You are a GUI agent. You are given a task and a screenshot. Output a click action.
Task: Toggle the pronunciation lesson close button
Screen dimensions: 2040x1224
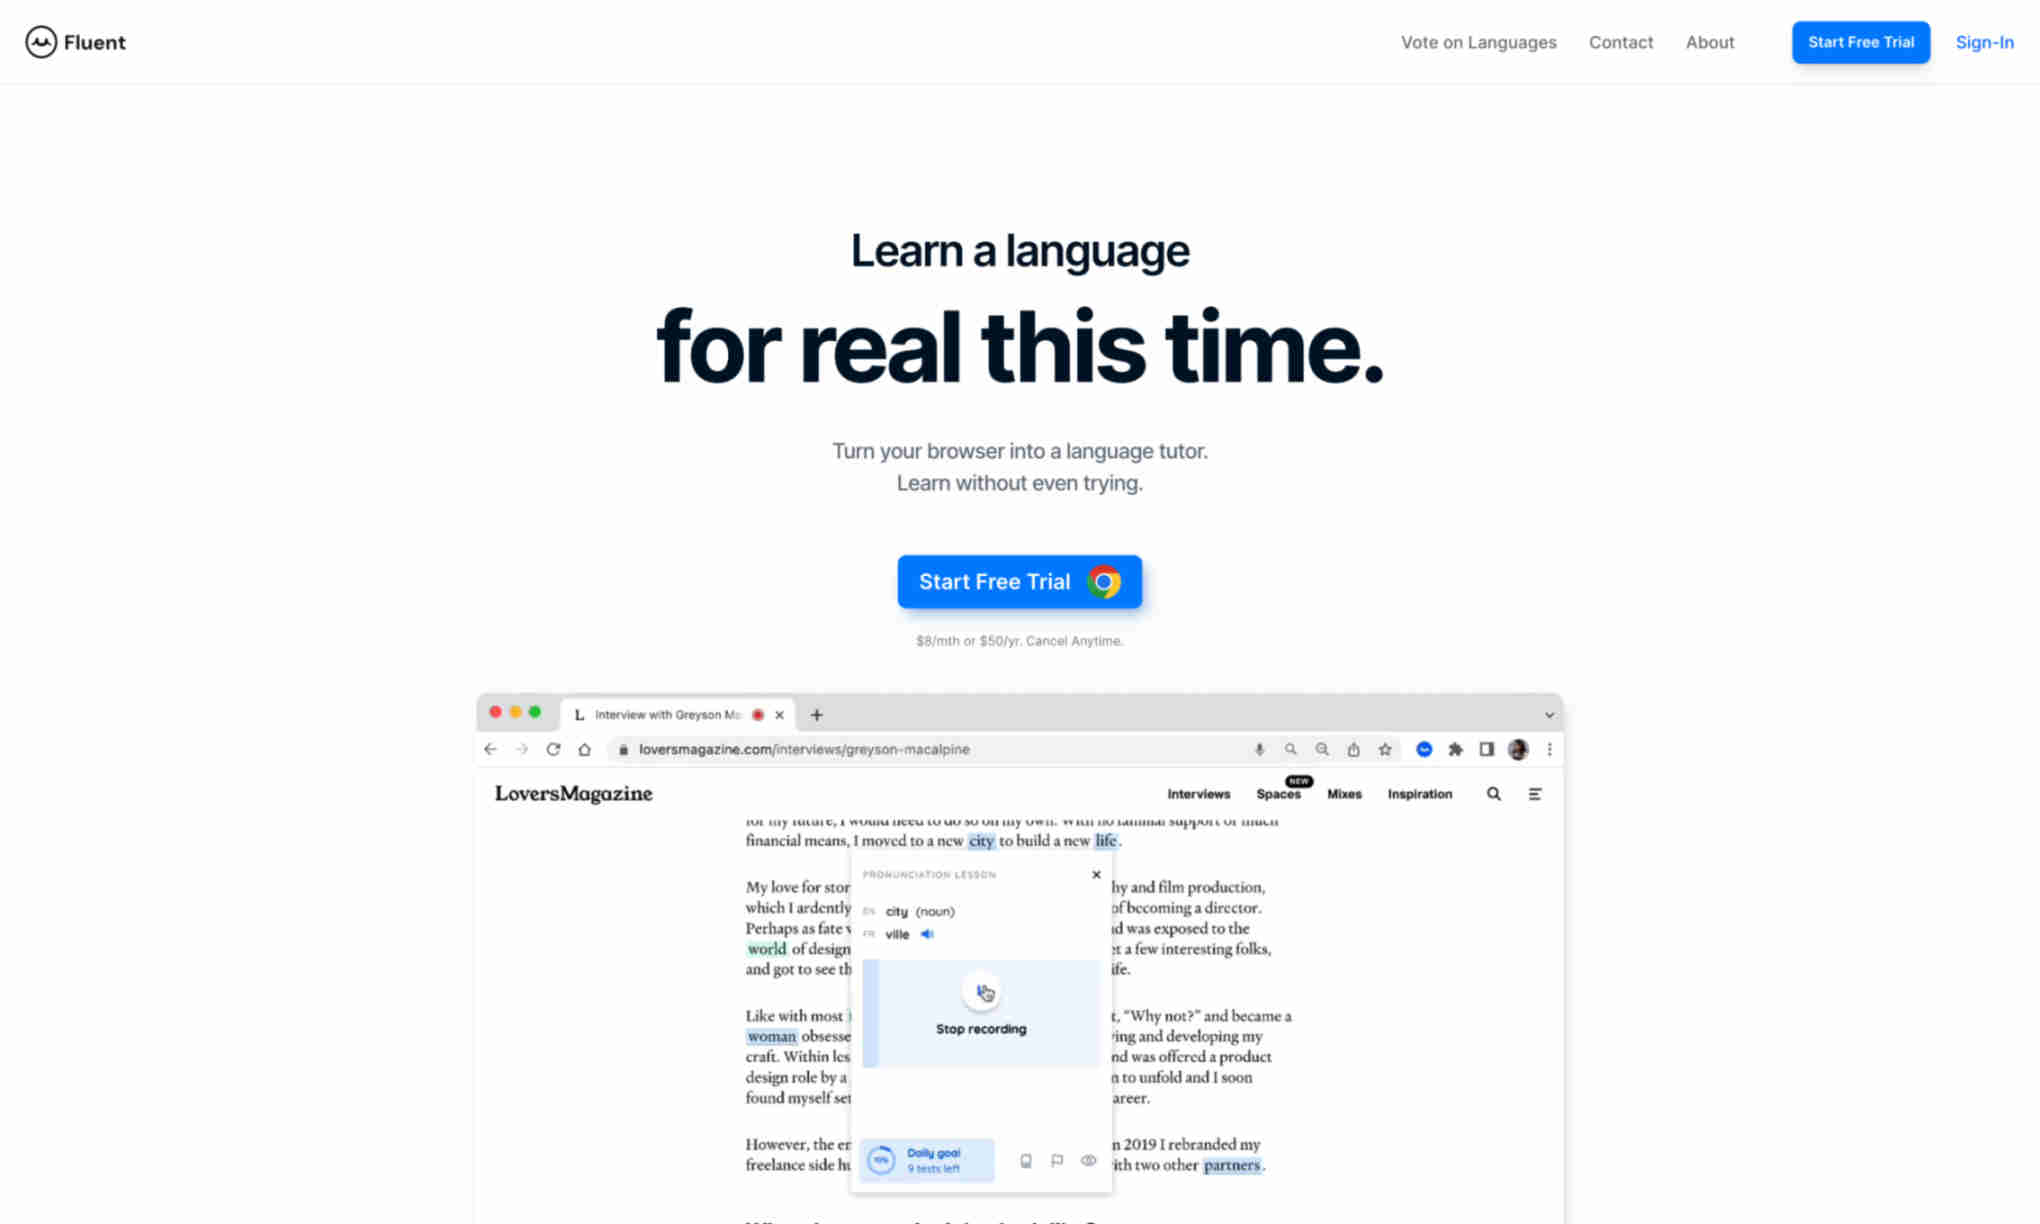(x=1096, y=874)
